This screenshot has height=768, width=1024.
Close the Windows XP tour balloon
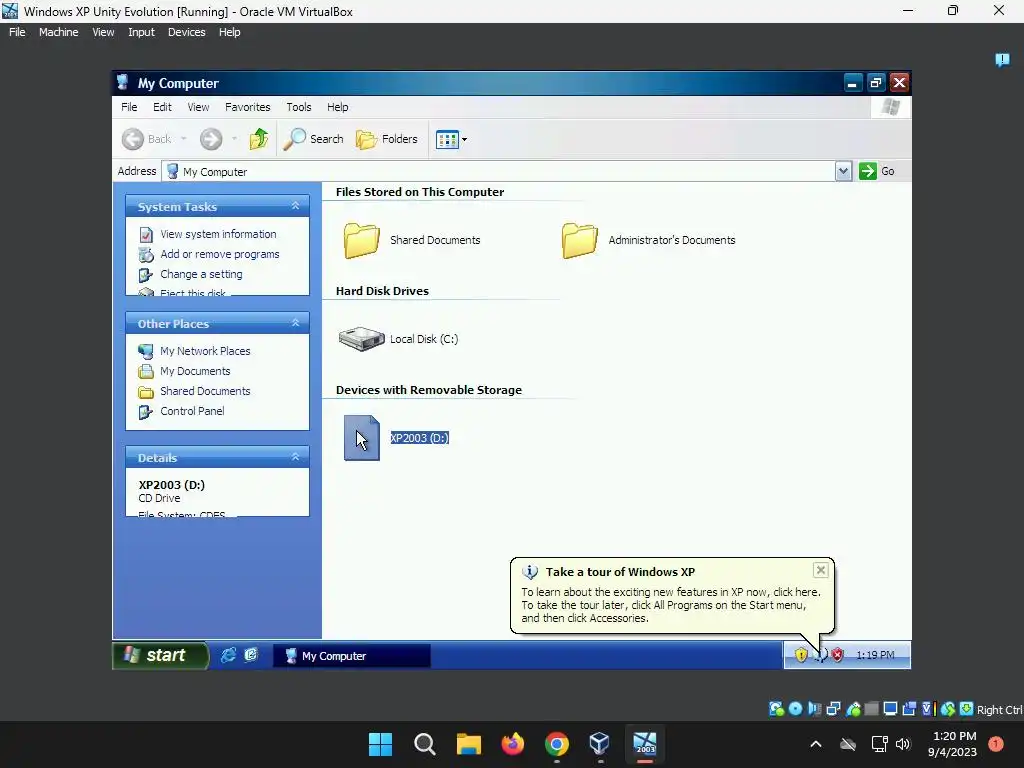tap(820, 570)
